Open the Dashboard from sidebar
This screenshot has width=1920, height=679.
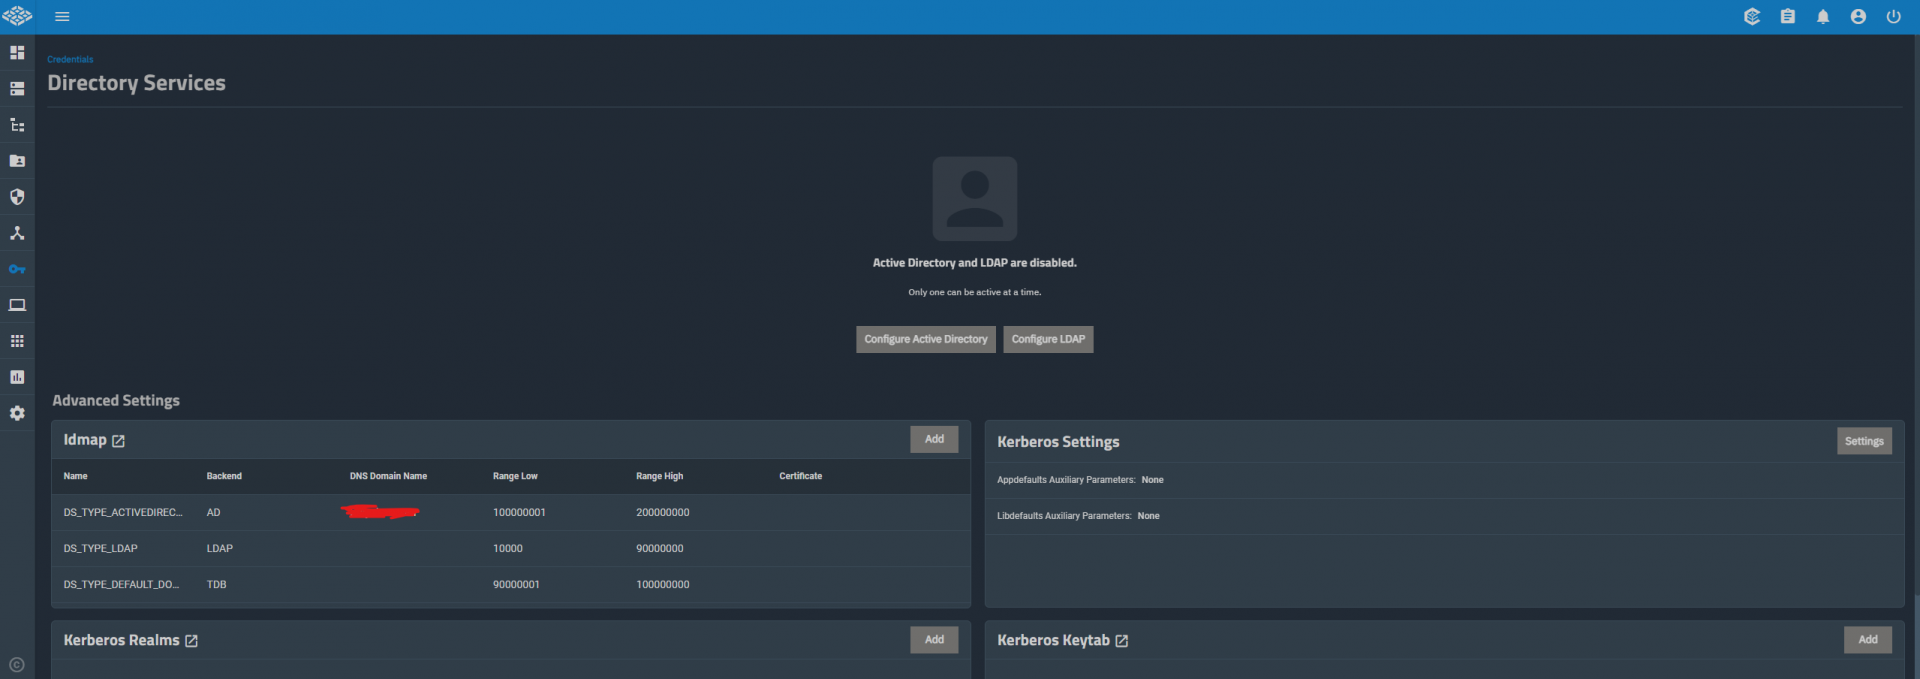point(17,52)
